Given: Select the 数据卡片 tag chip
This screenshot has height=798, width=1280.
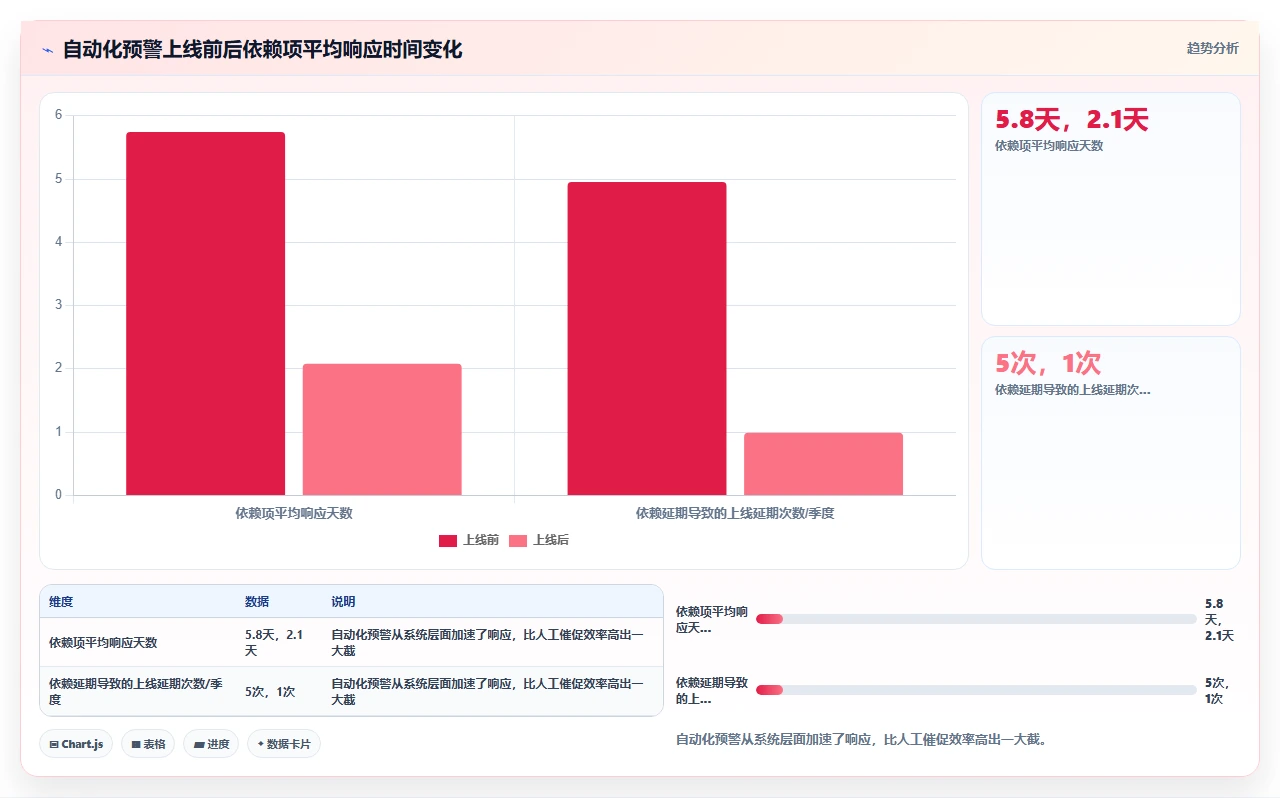Looking at the screenshot, I should tap(284, 744).
